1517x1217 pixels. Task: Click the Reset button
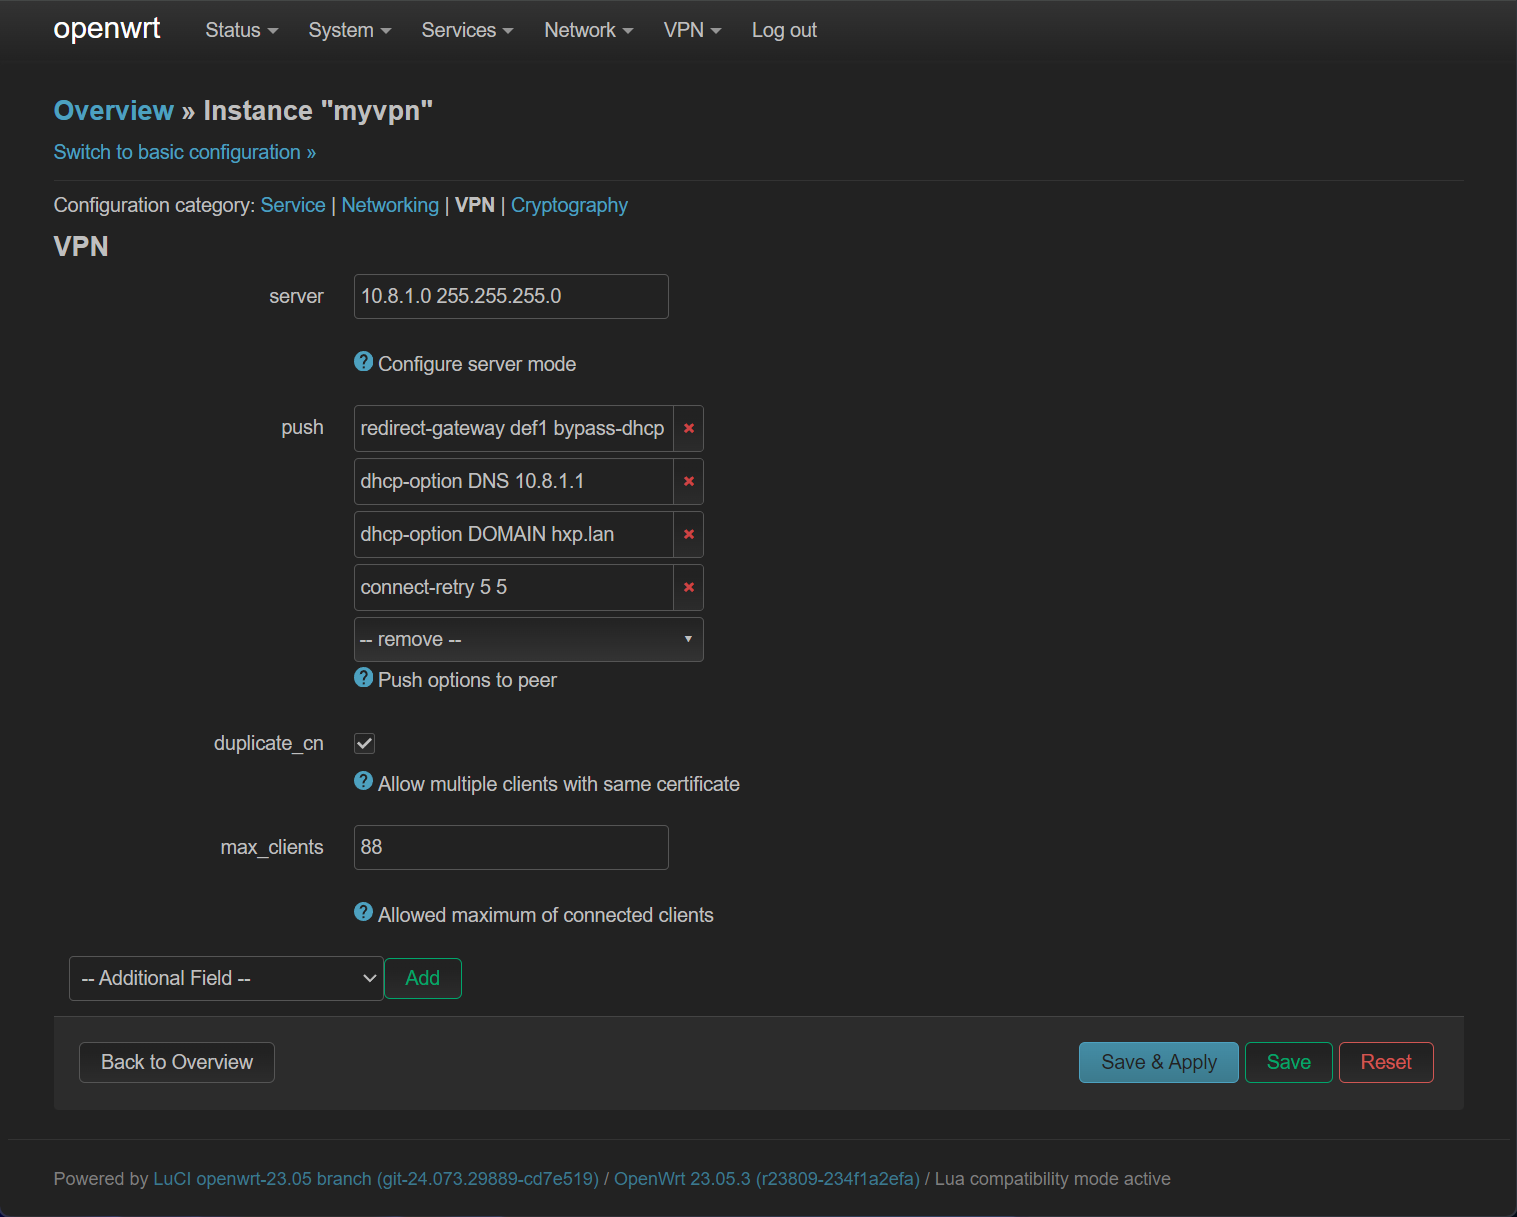[1385, 1062]
